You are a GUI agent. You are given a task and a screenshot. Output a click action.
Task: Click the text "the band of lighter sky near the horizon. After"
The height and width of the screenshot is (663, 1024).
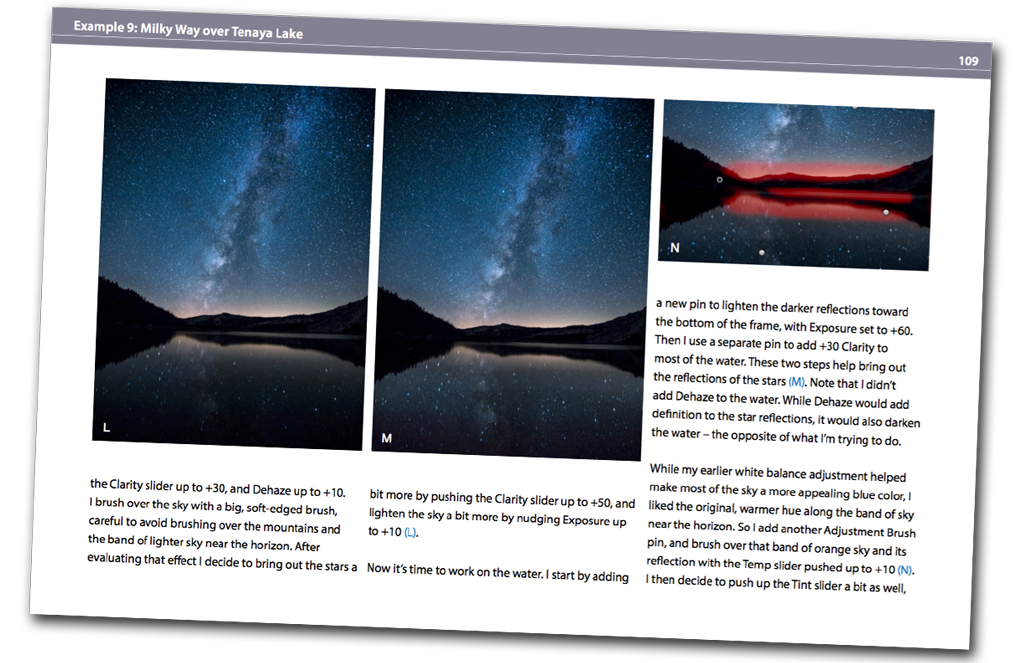pos(204,543)
